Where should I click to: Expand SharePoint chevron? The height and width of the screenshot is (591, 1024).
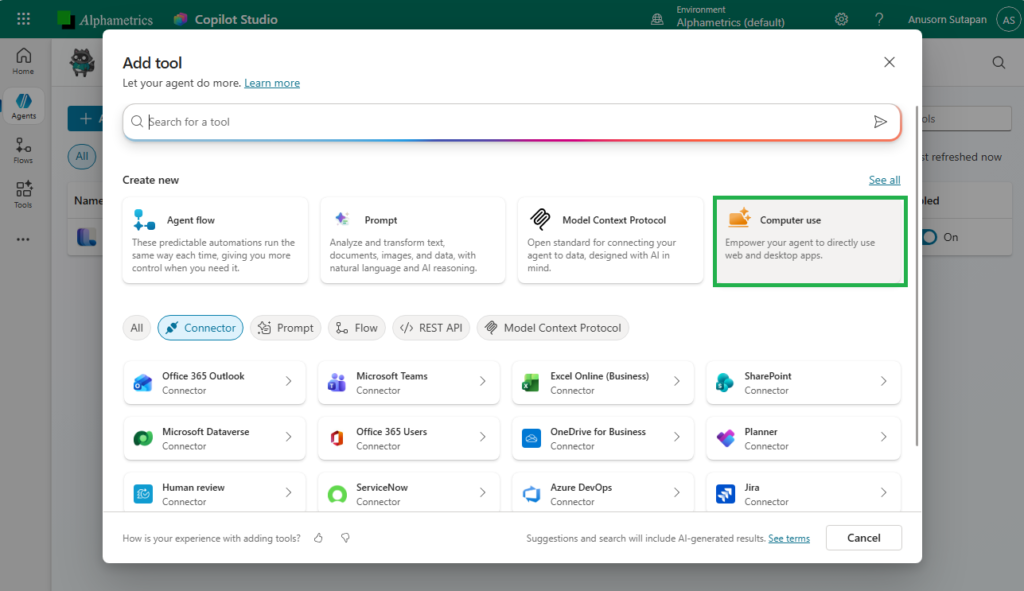pyautogui.click(x=884, y=381)
